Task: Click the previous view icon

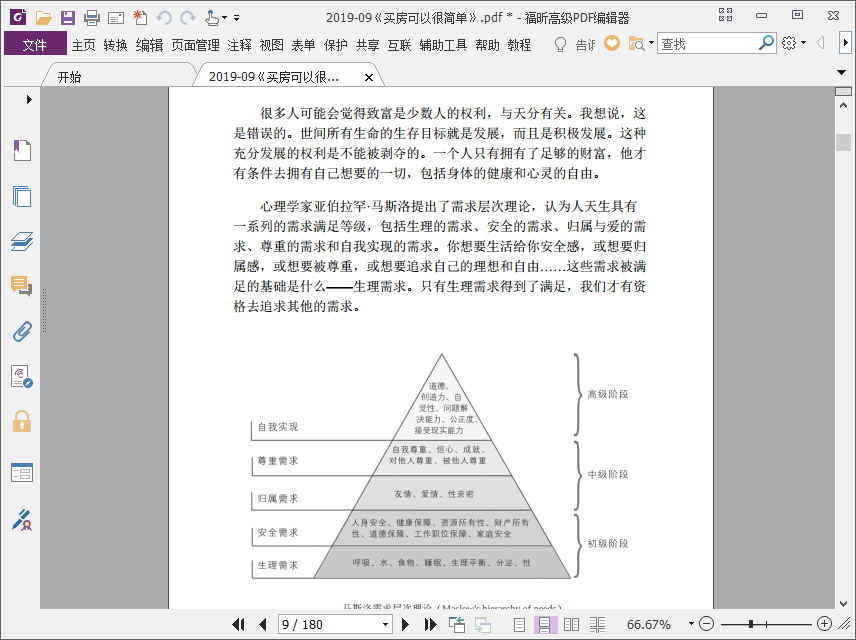Action: click(456, 624)
